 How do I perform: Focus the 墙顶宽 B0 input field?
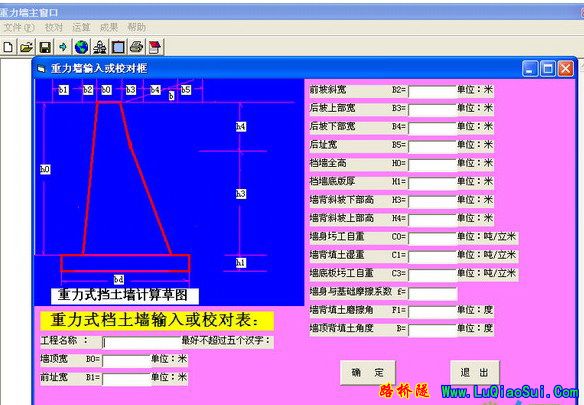point(127,361)
